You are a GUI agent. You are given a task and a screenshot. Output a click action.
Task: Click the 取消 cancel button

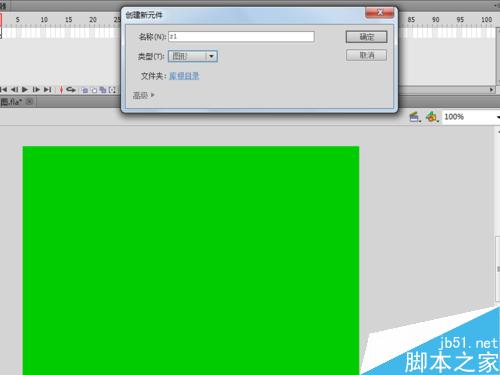(366, 55)
